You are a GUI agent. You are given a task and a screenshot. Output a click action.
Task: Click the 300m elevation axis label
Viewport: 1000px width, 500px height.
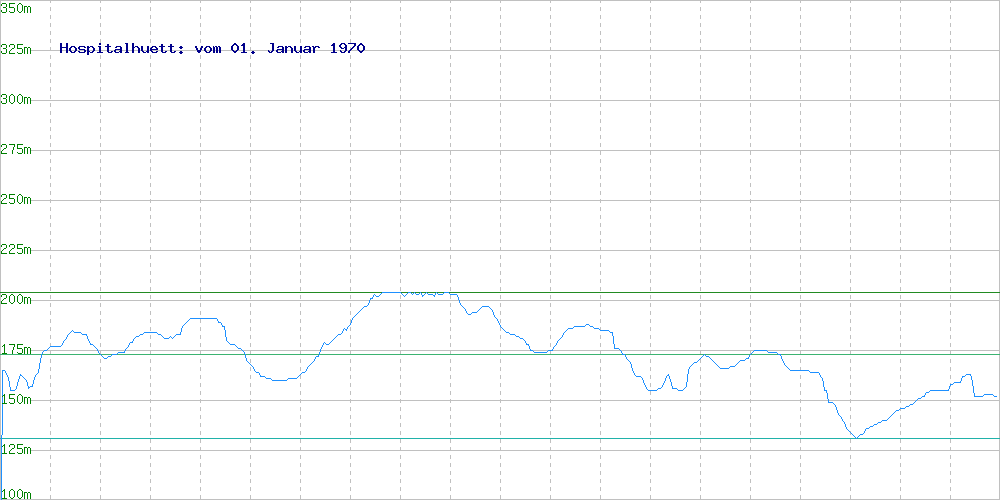pos(16,99)
